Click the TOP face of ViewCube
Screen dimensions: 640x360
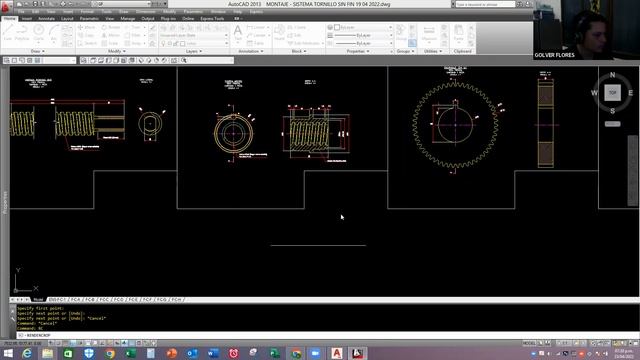(x=612, y=93)
